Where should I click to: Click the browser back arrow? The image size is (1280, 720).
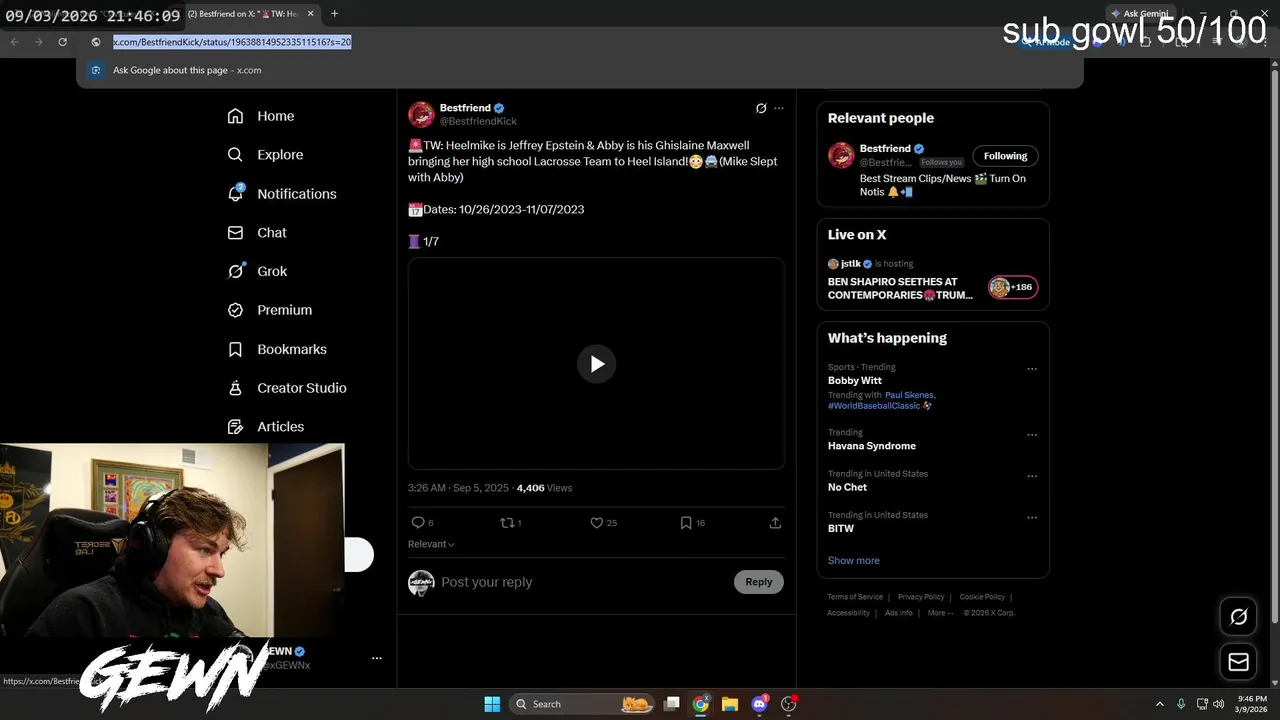coord(14,42)
